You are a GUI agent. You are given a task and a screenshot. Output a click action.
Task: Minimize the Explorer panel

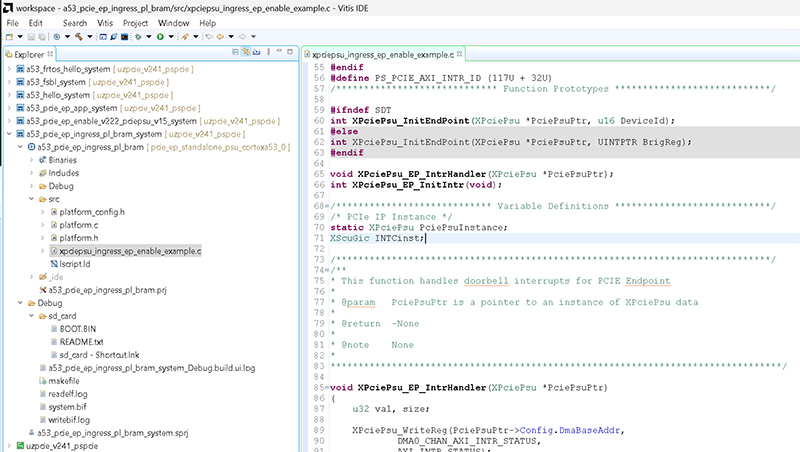coord(279,51)
